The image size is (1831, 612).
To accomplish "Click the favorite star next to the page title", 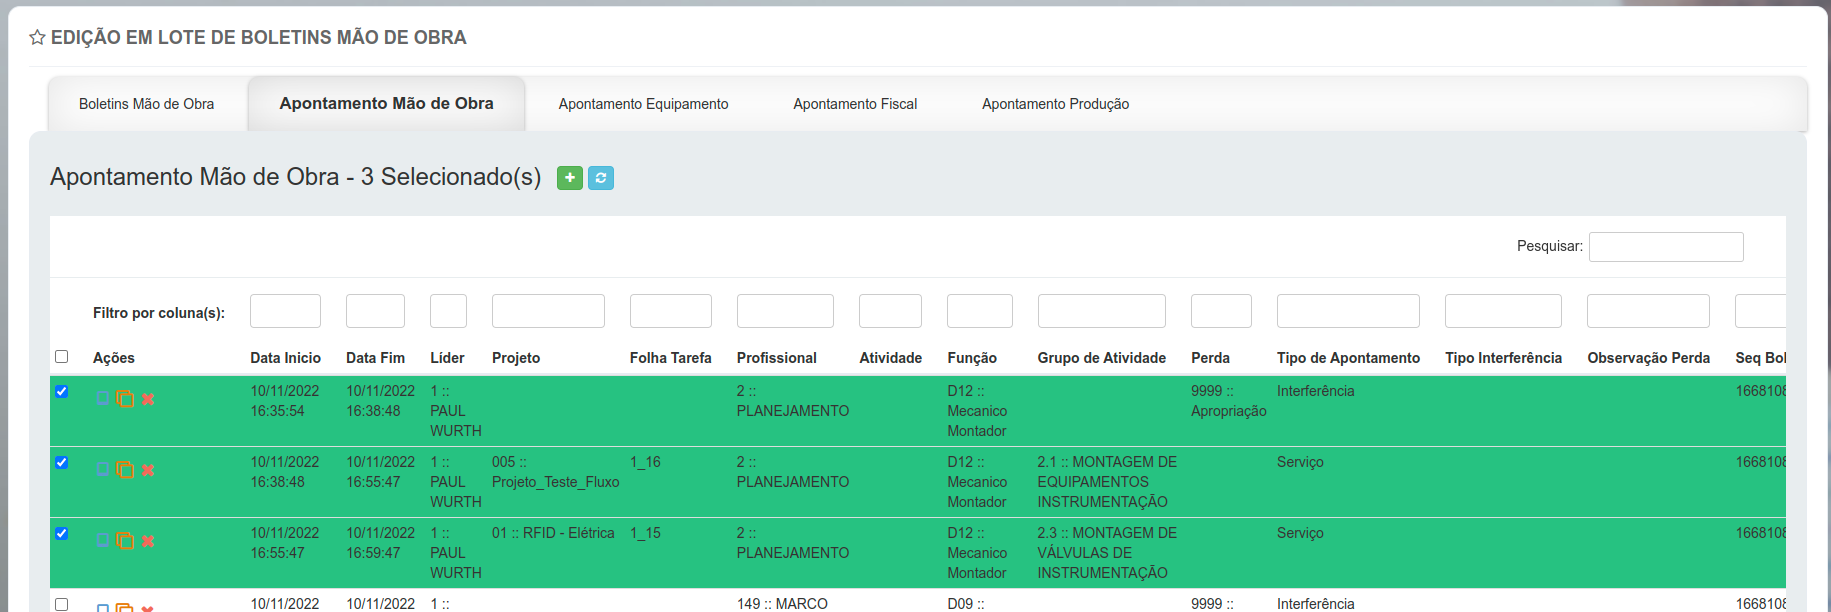I will [37, 38].
